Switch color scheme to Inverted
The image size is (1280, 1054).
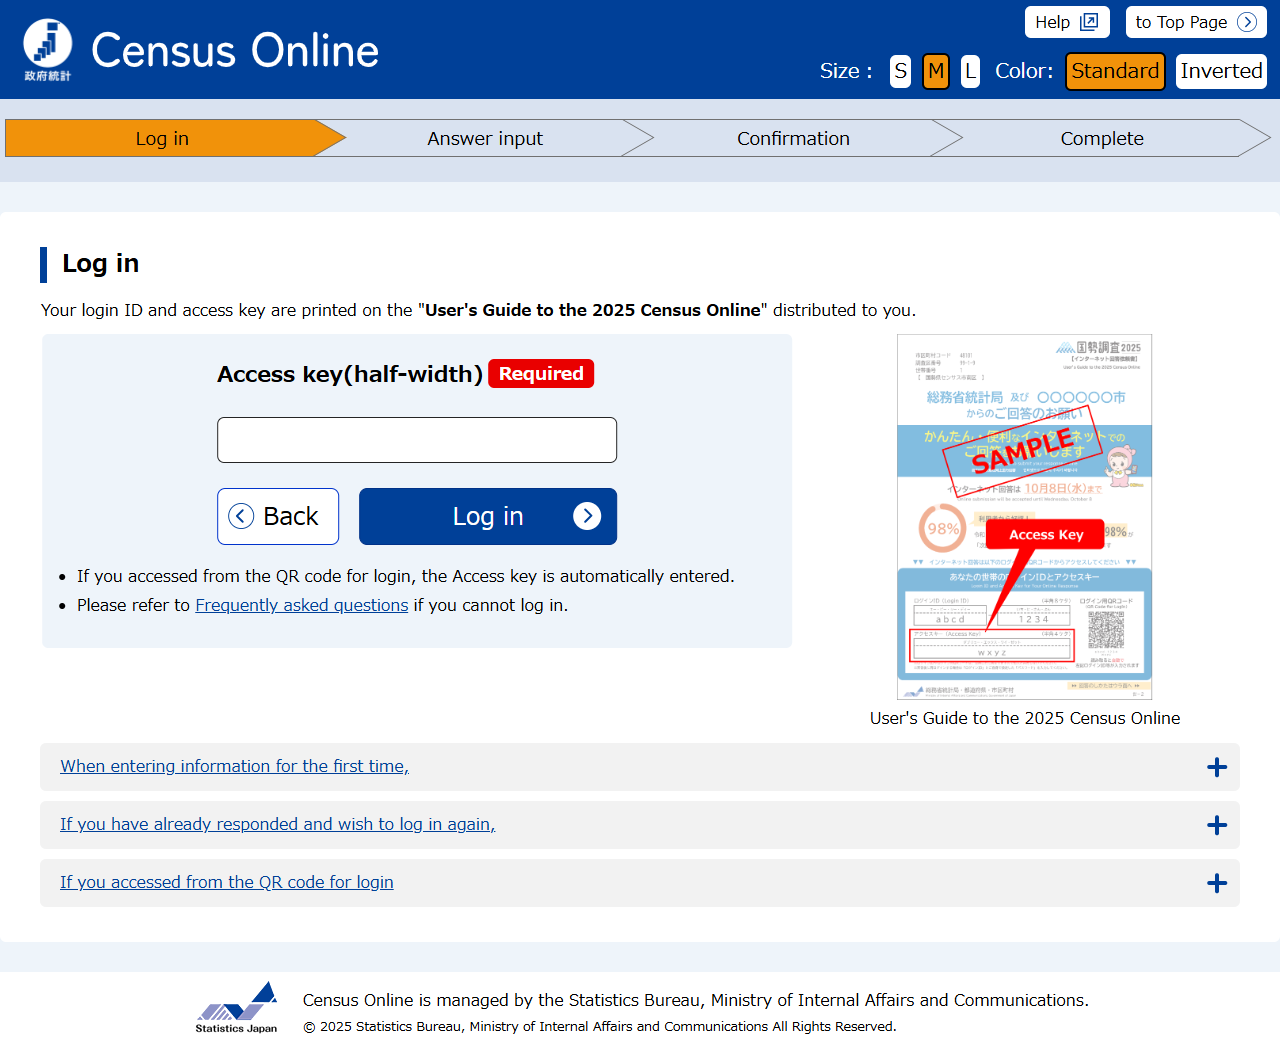[1220, 71]
